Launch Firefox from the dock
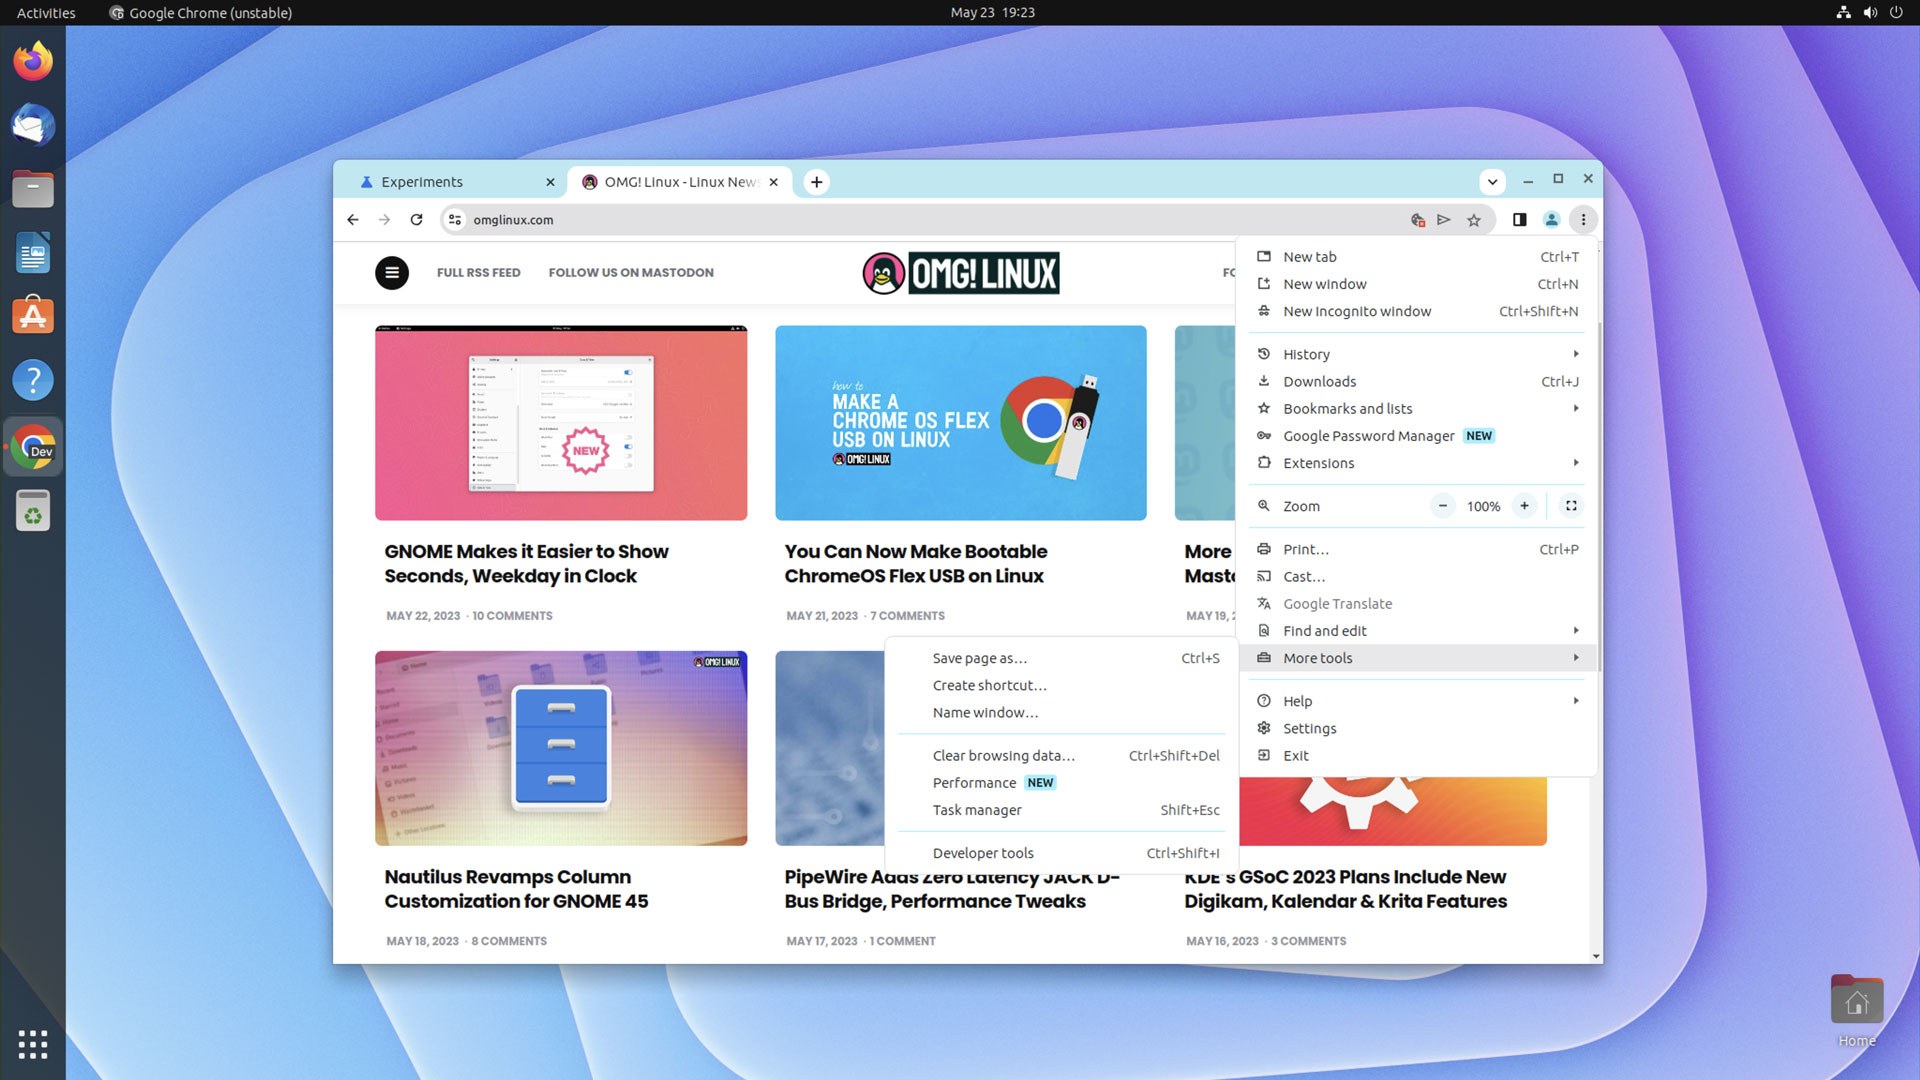Image resolution: width=1920 pixels, height=1080 pixels. (33, 61)
